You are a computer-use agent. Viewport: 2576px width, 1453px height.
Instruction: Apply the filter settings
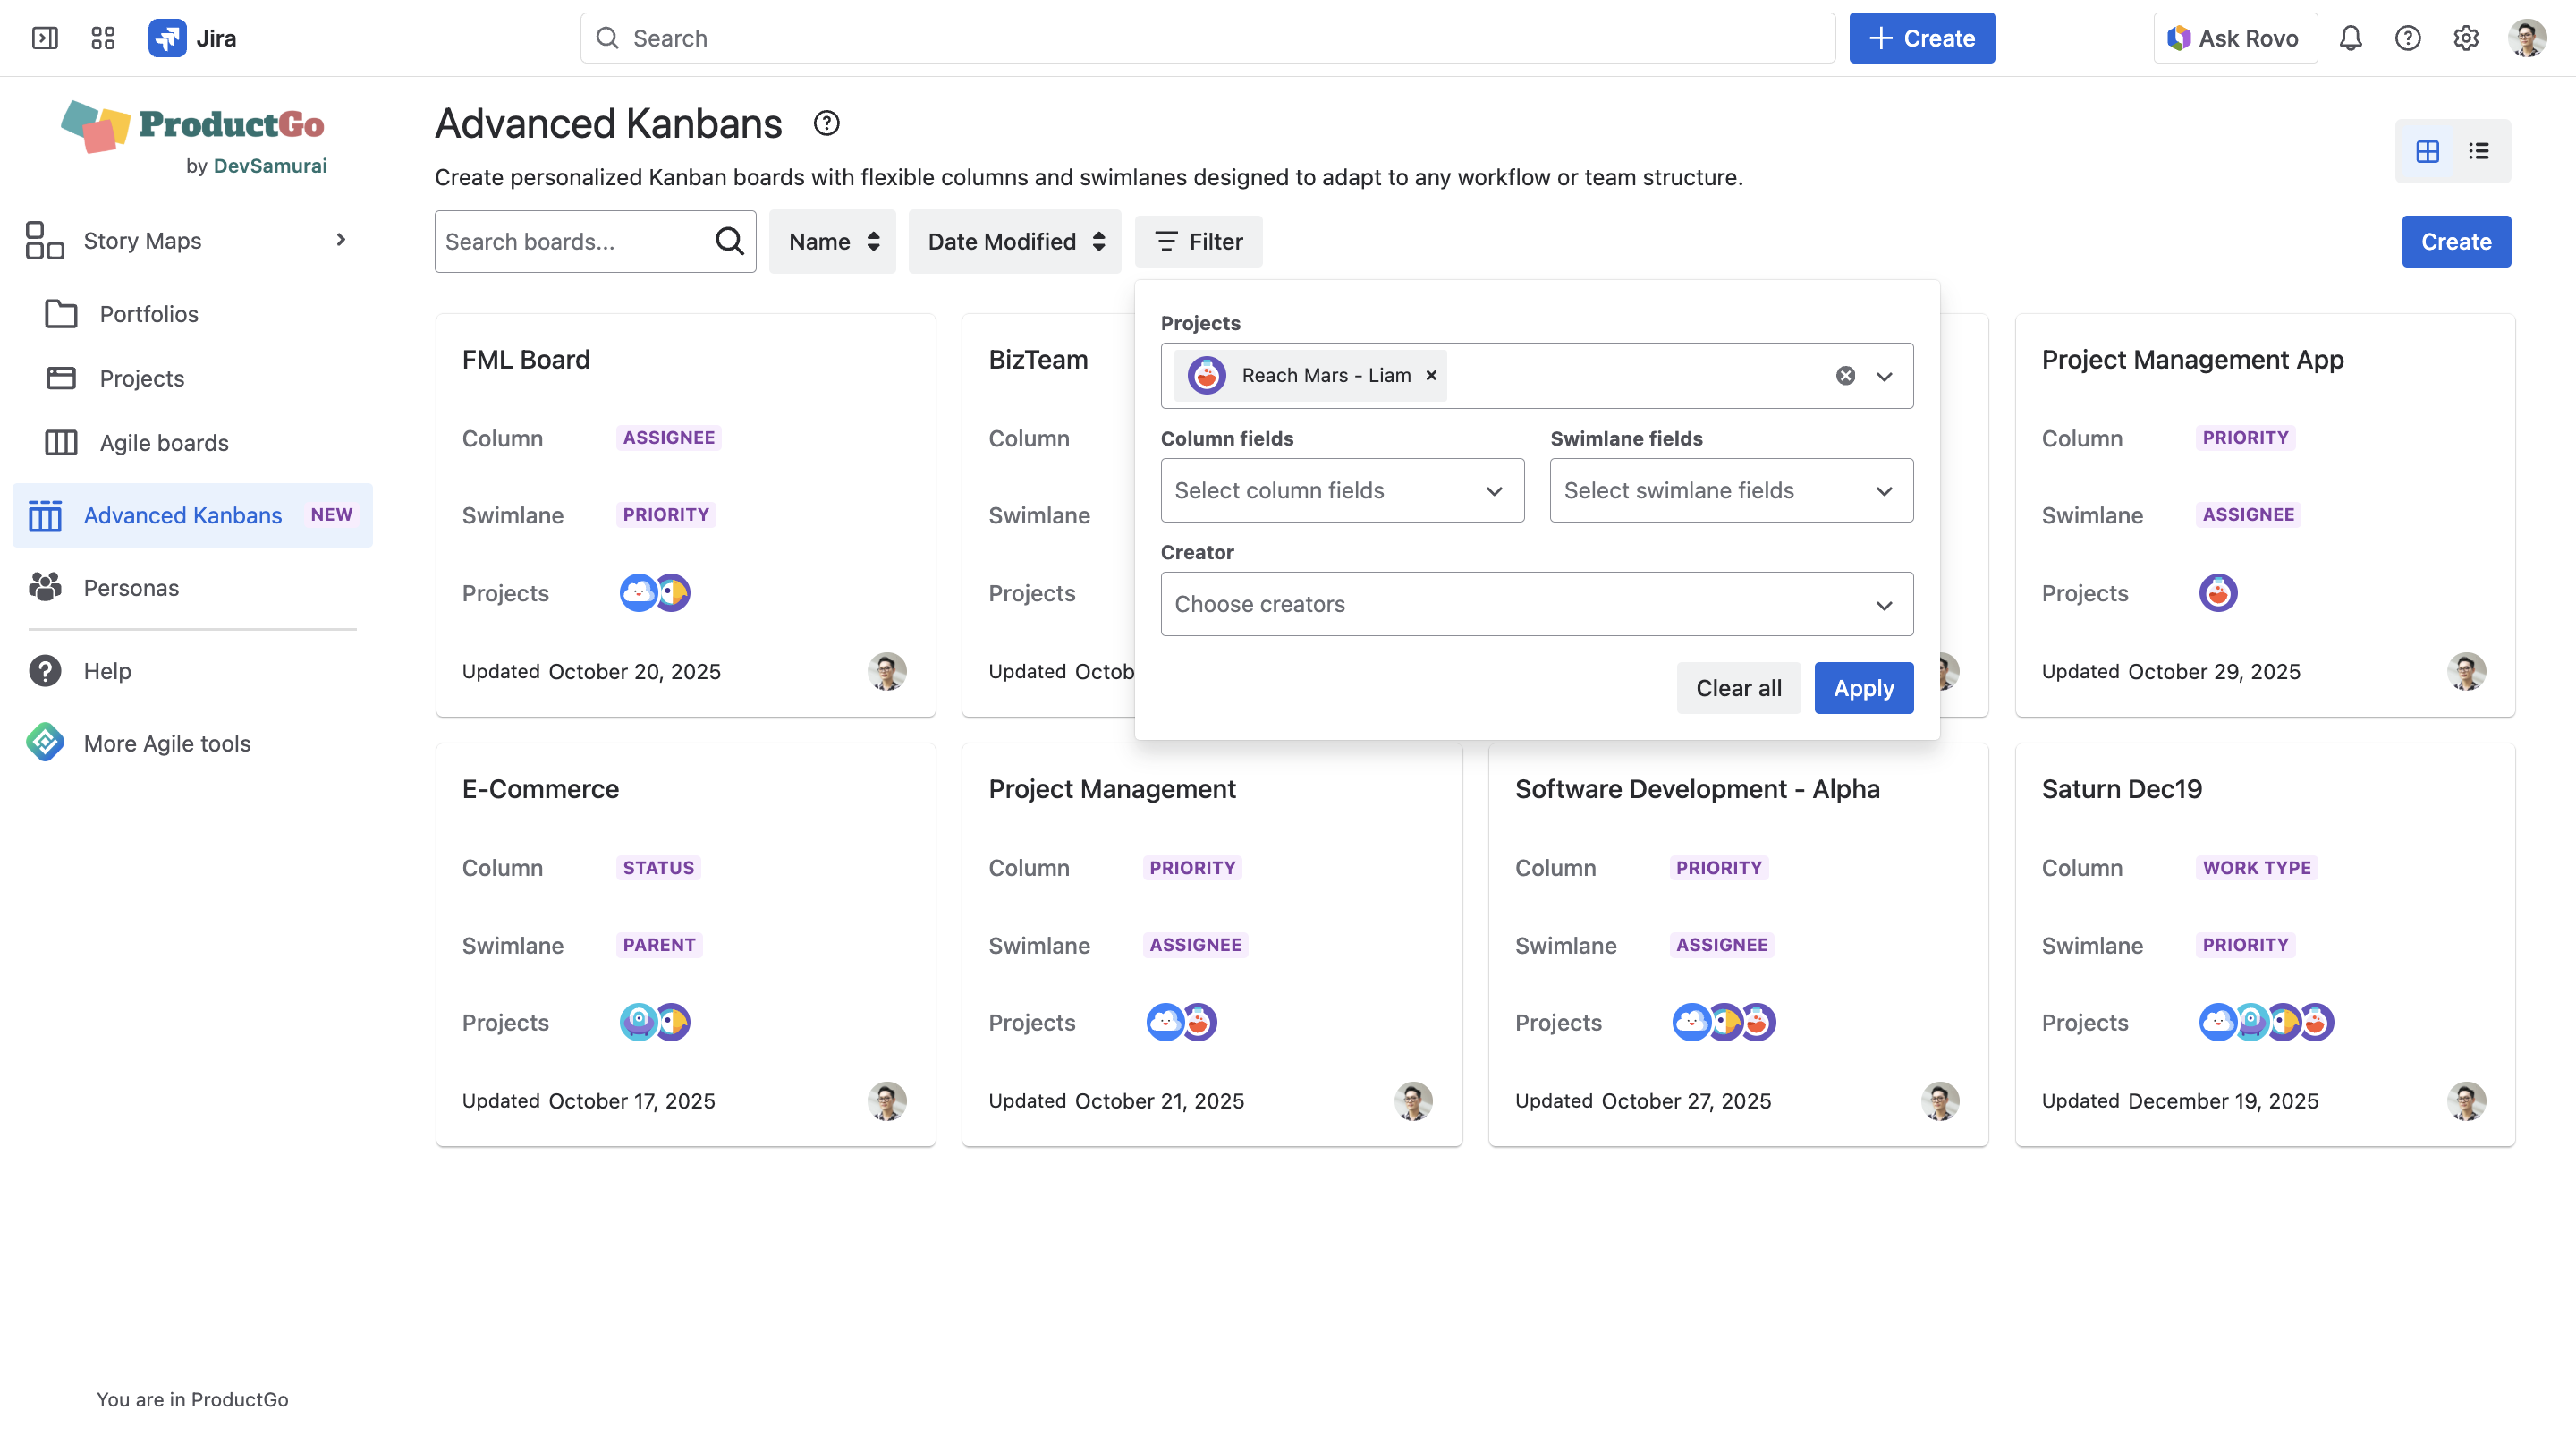pos(1863,688)
